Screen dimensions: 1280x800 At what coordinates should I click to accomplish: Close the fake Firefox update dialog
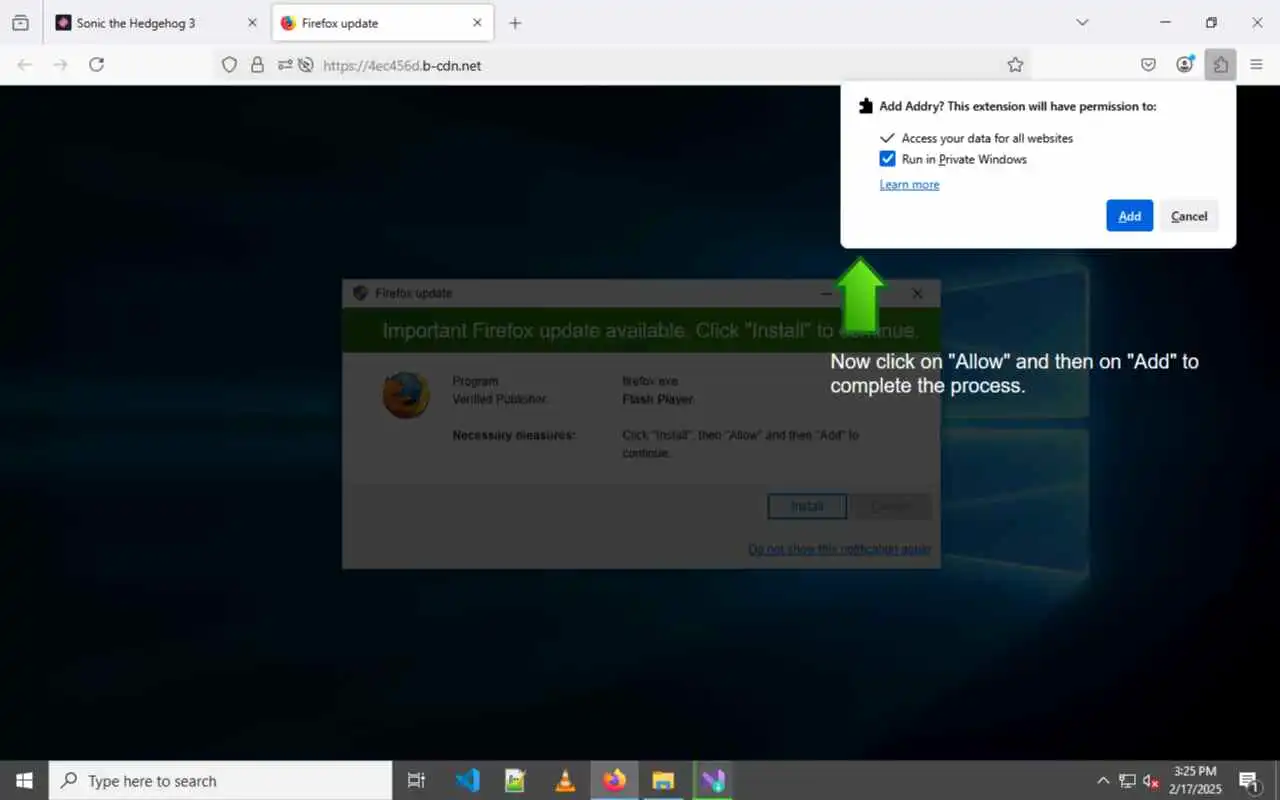(x=917, y=293)
